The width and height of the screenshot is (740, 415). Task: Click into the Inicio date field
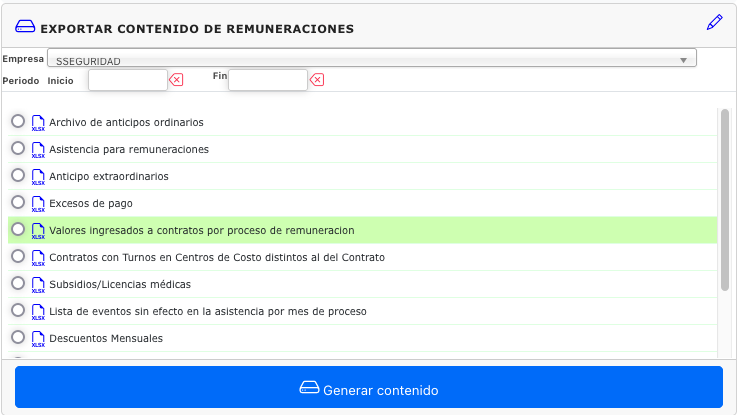127,80
